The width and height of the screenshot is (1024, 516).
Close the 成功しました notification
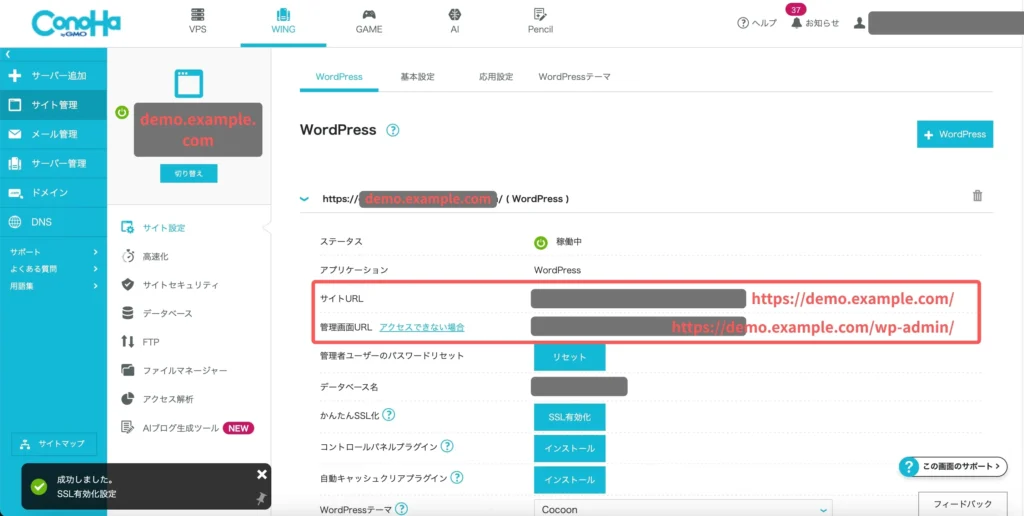point(262,474)
